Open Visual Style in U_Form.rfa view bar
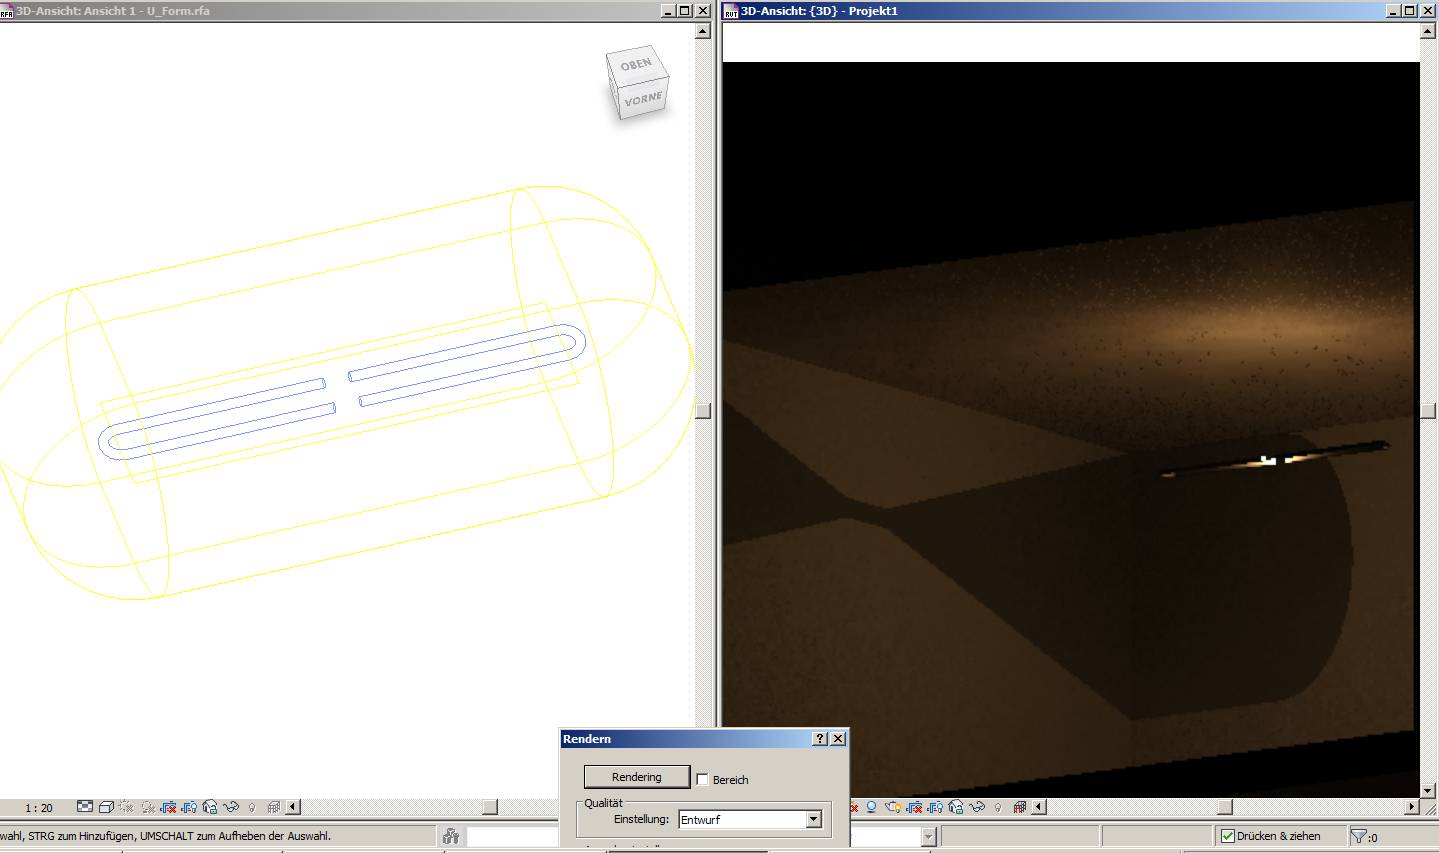This screenshot has height=853, width=1439. [106, 807]
